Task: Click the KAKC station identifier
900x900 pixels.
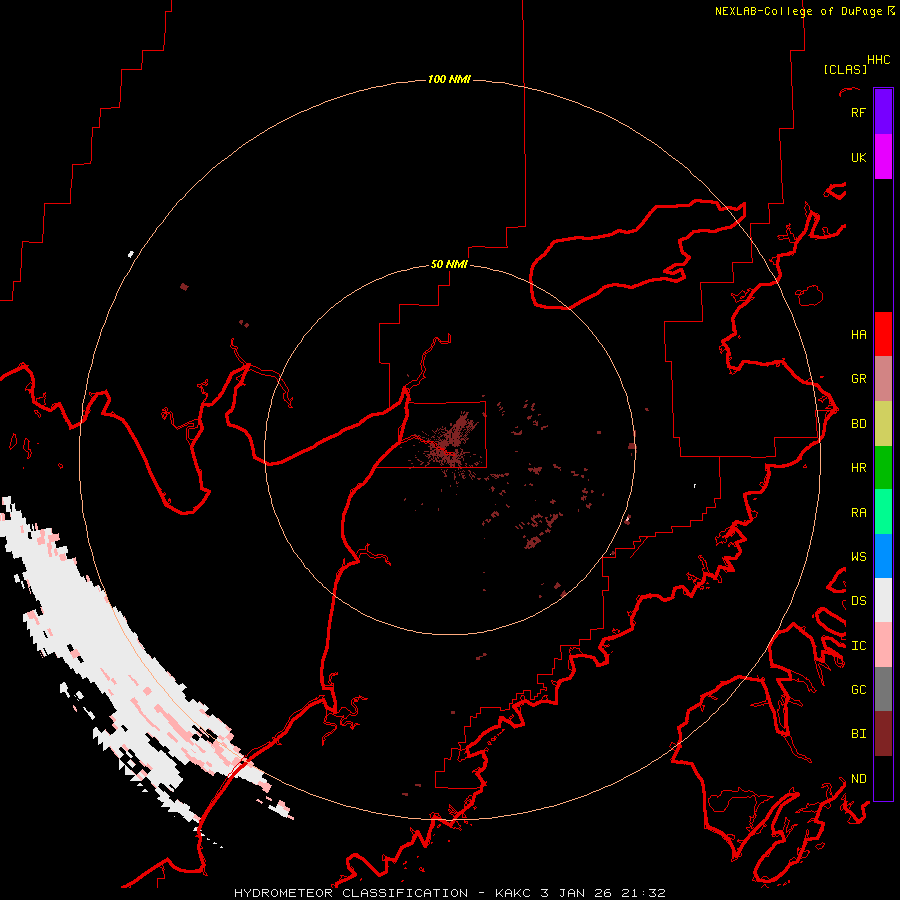Action: 512,893
